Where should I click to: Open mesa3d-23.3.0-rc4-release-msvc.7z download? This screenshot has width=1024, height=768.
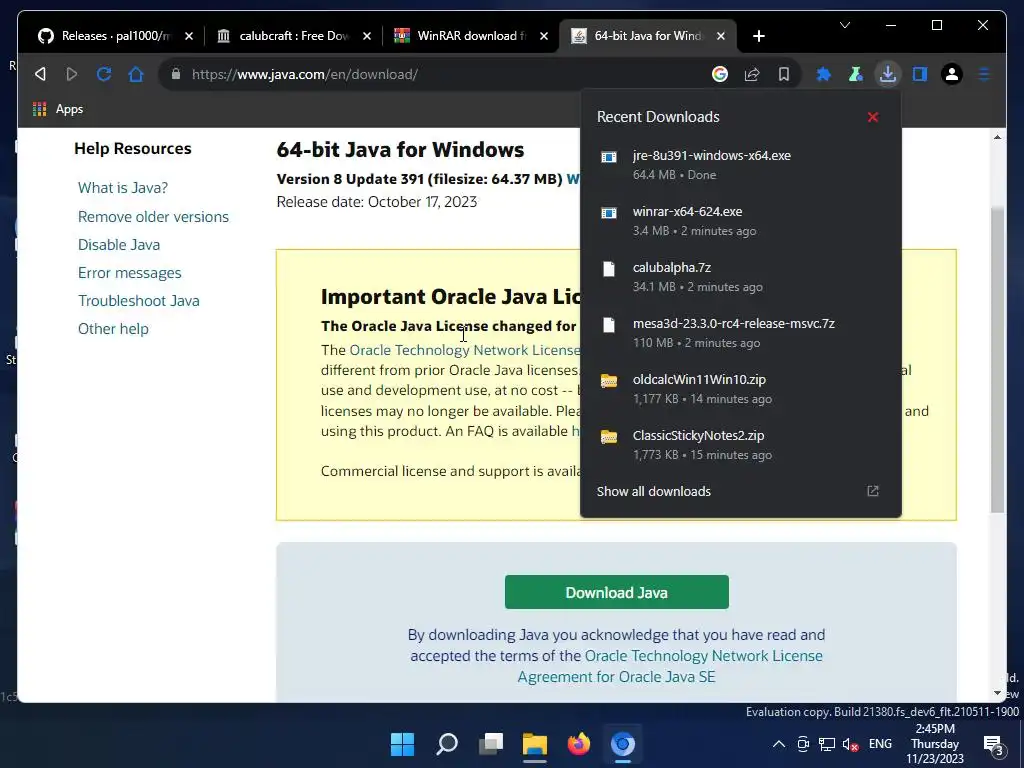[741, 333]
